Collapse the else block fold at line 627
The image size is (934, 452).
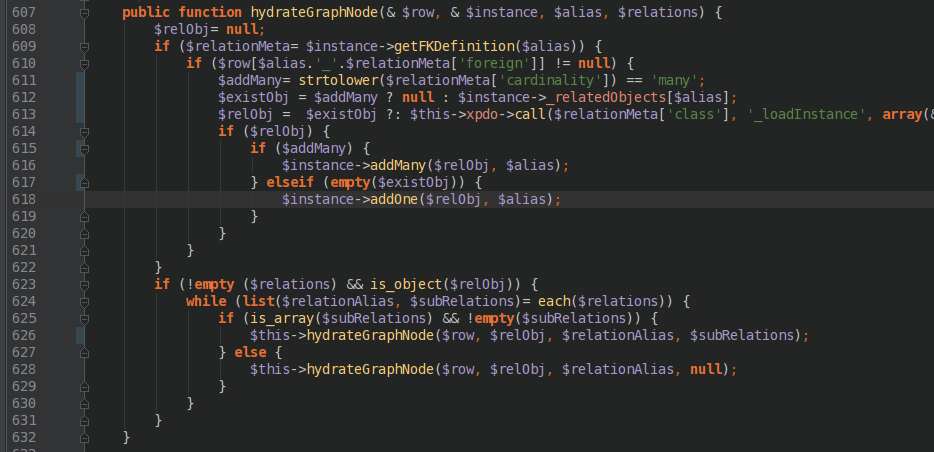84,353
